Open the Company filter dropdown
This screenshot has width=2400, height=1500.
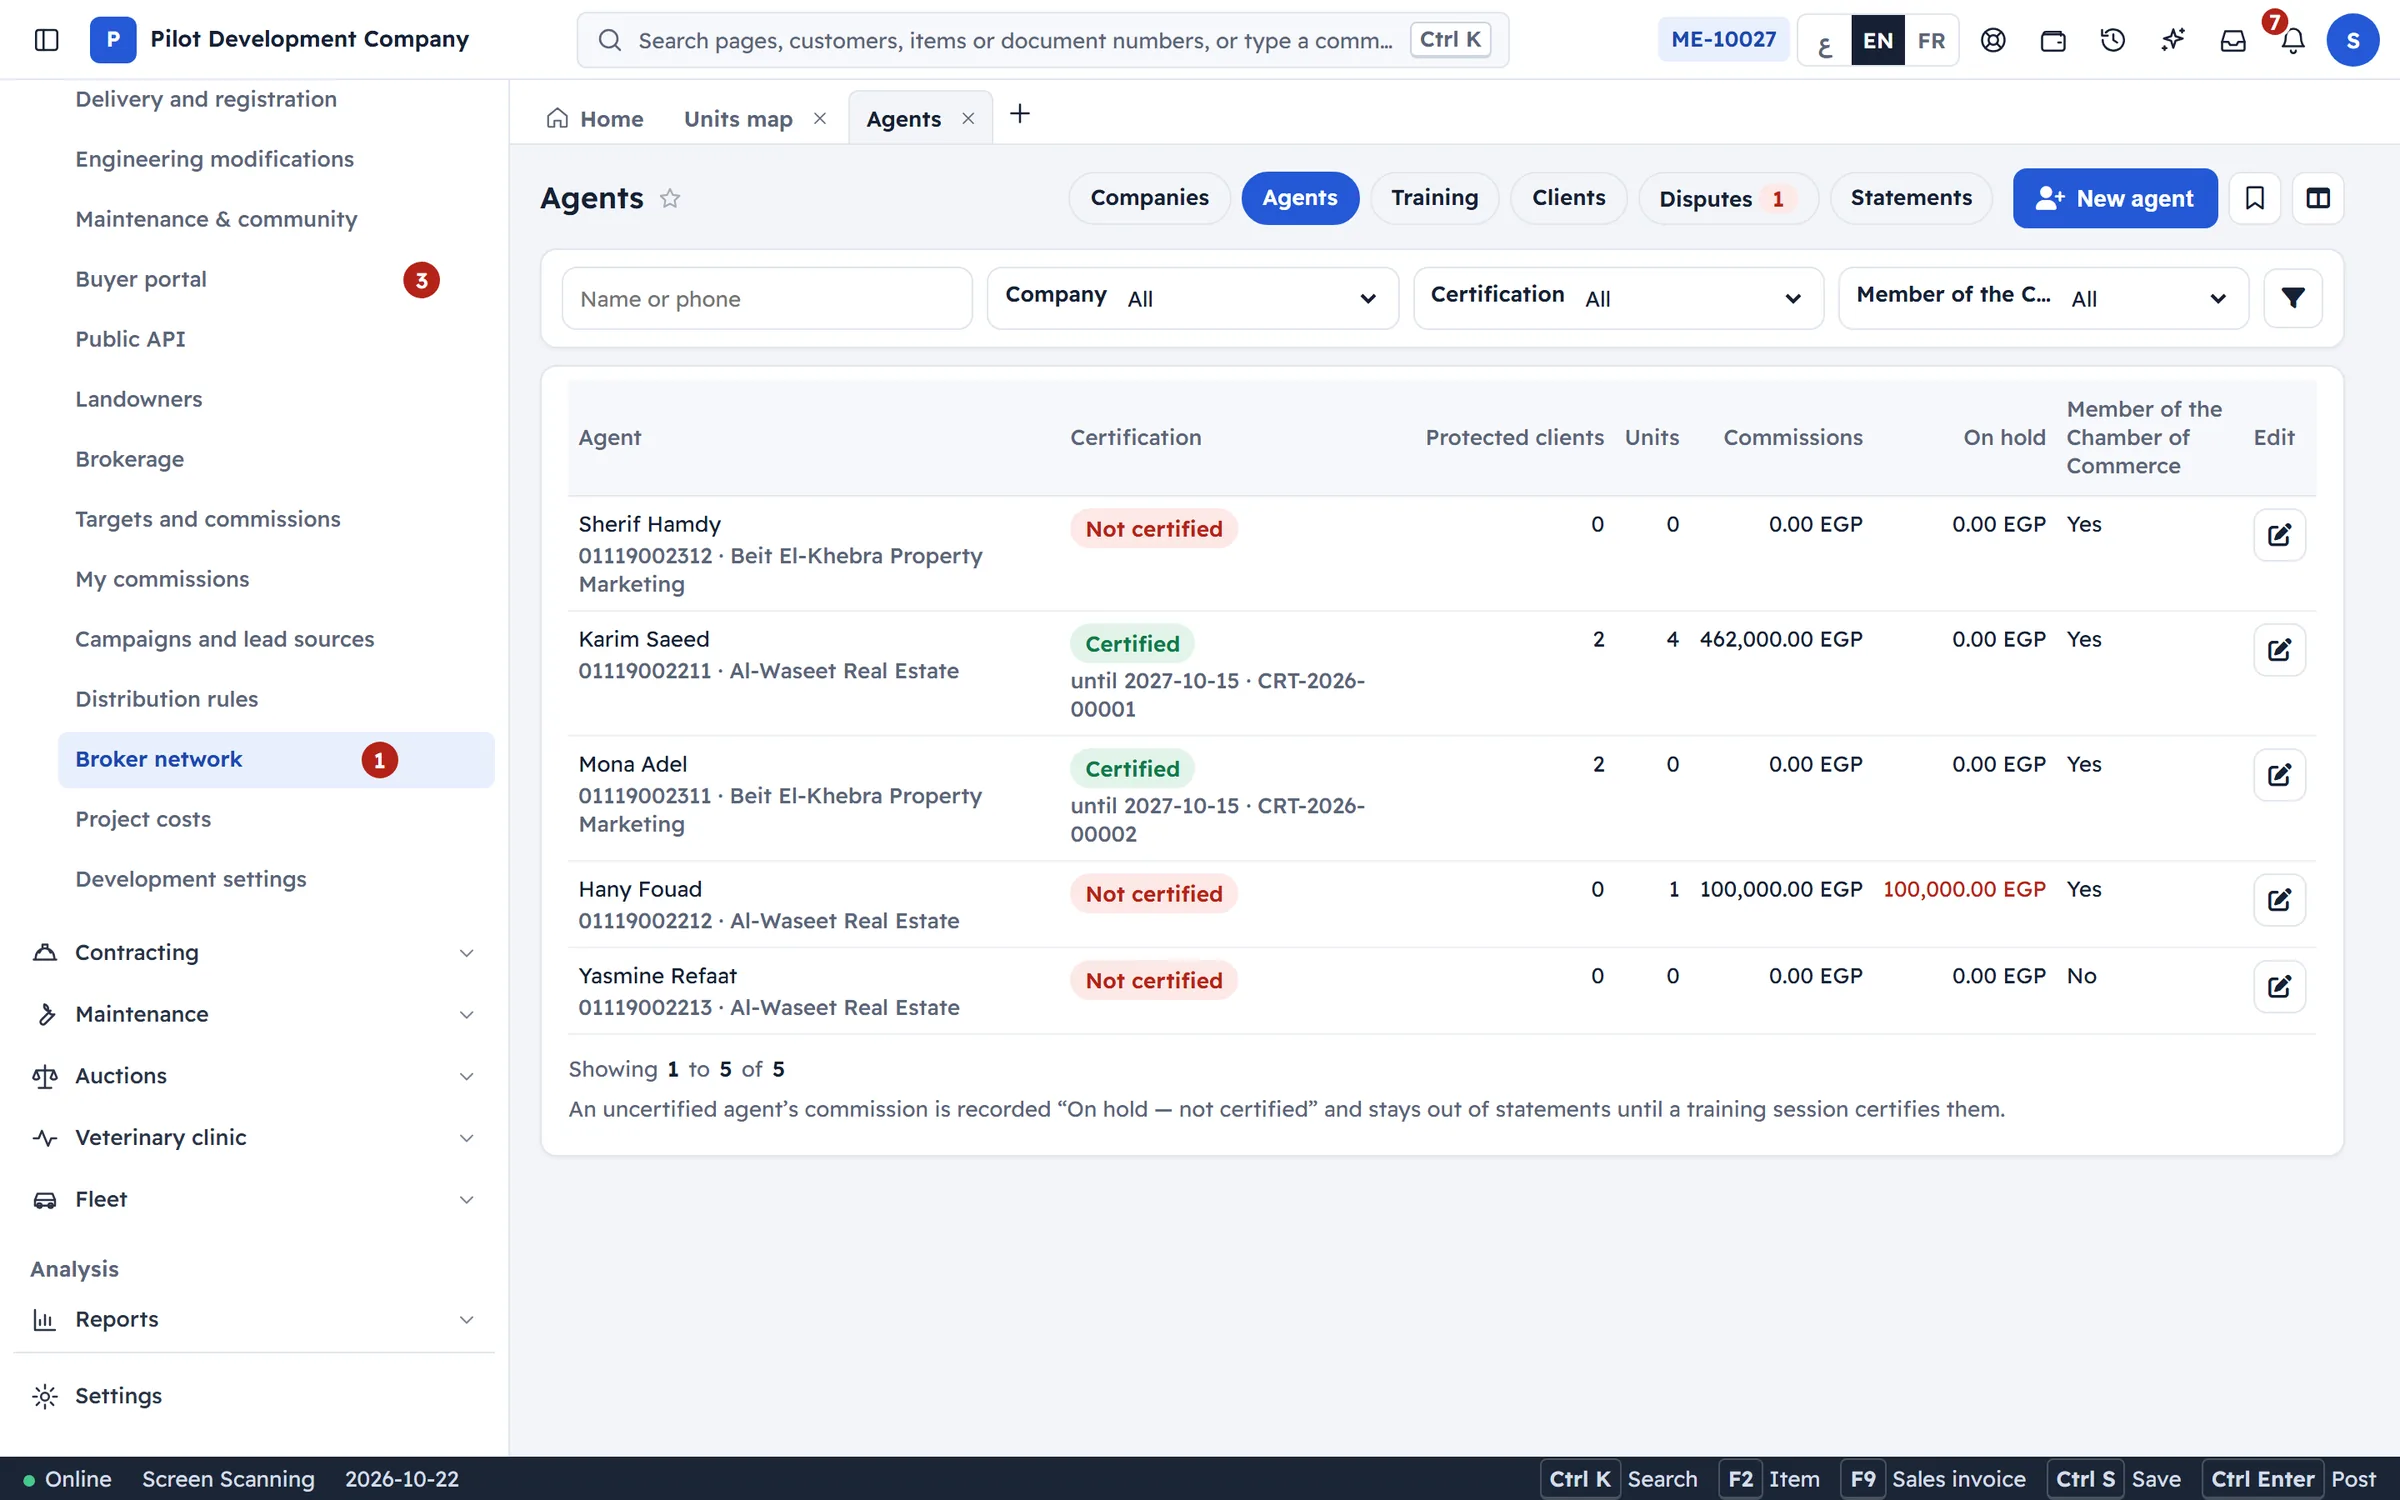[1192, 298]
